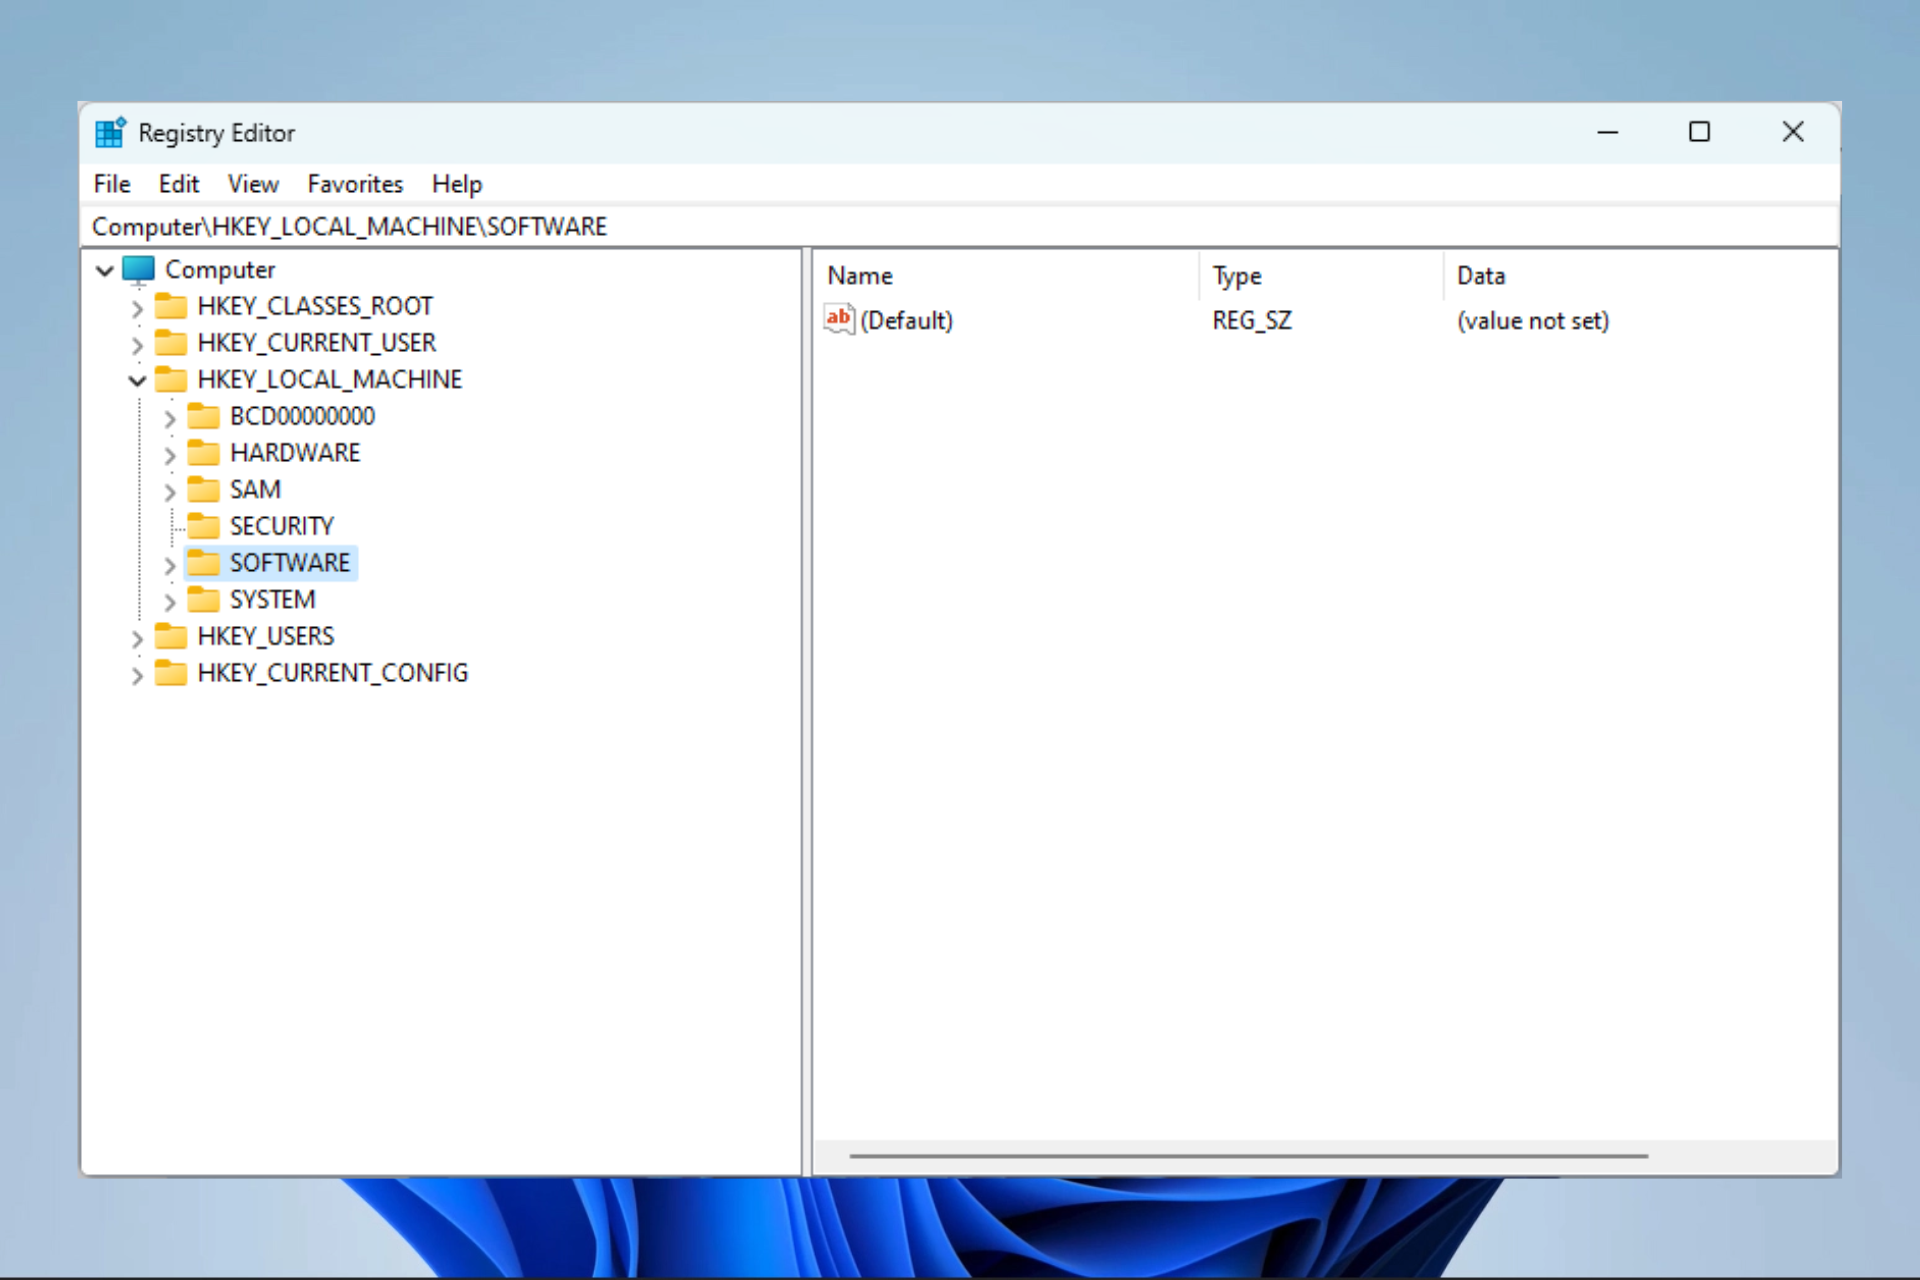Click the 'ab' string value icon for (Default)

click(839, 319)
